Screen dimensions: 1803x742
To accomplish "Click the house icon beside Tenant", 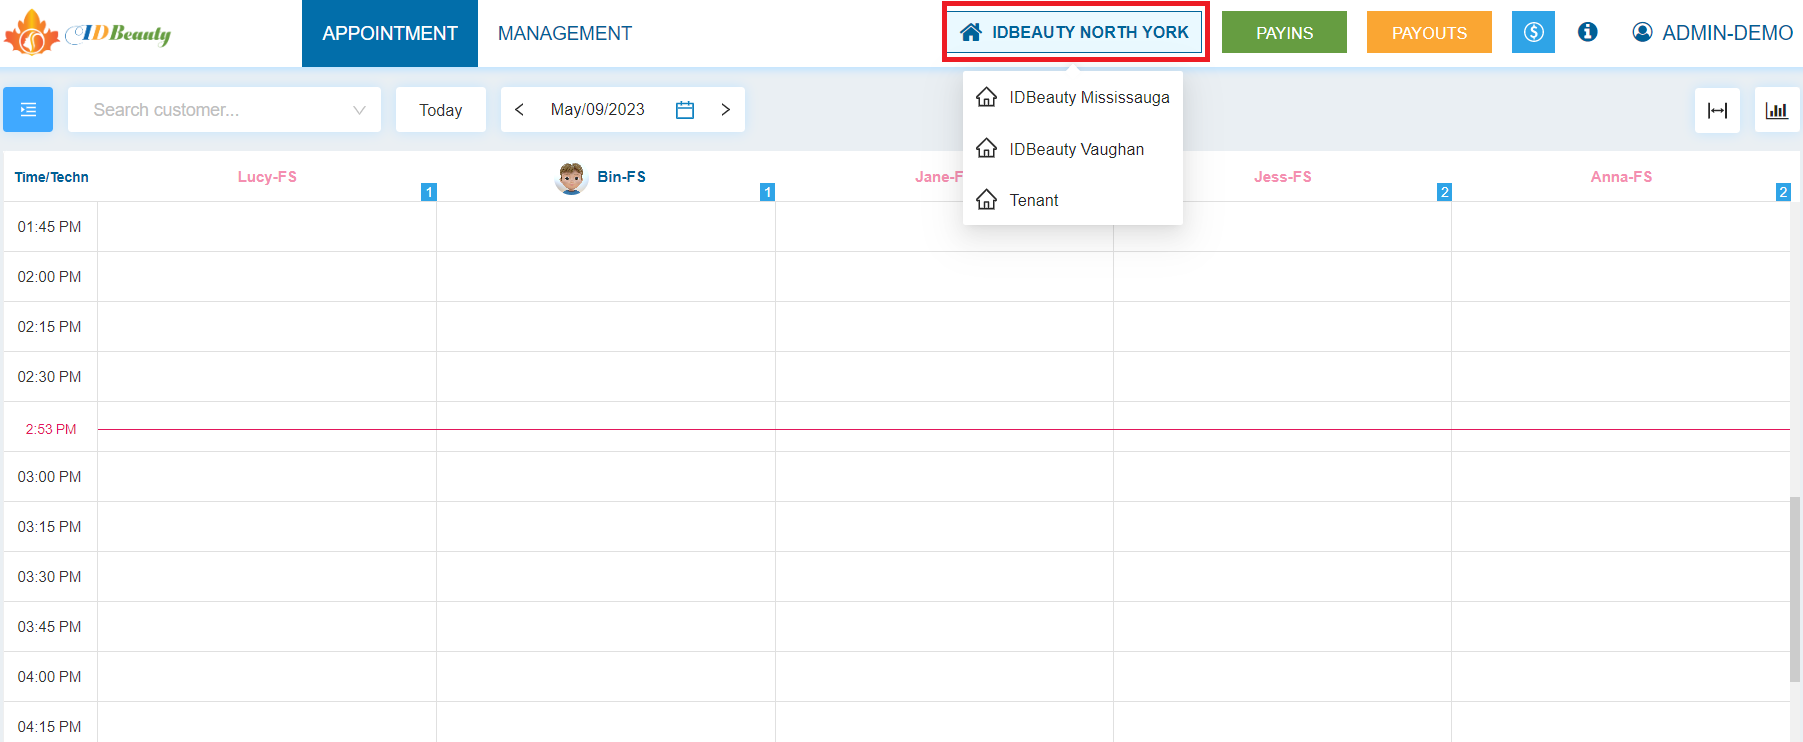I will pos(987,200).
